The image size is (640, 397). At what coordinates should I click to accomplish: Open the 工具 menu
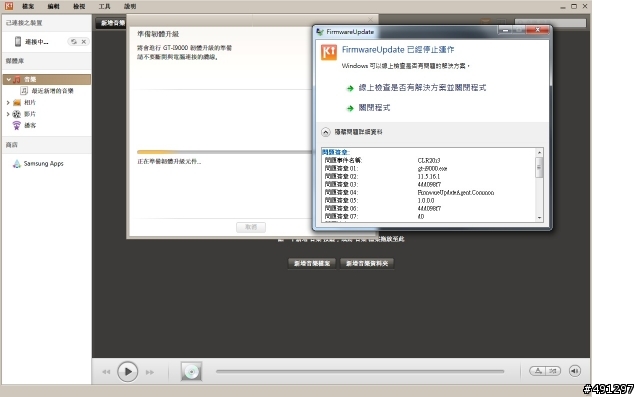pos(104,6)
